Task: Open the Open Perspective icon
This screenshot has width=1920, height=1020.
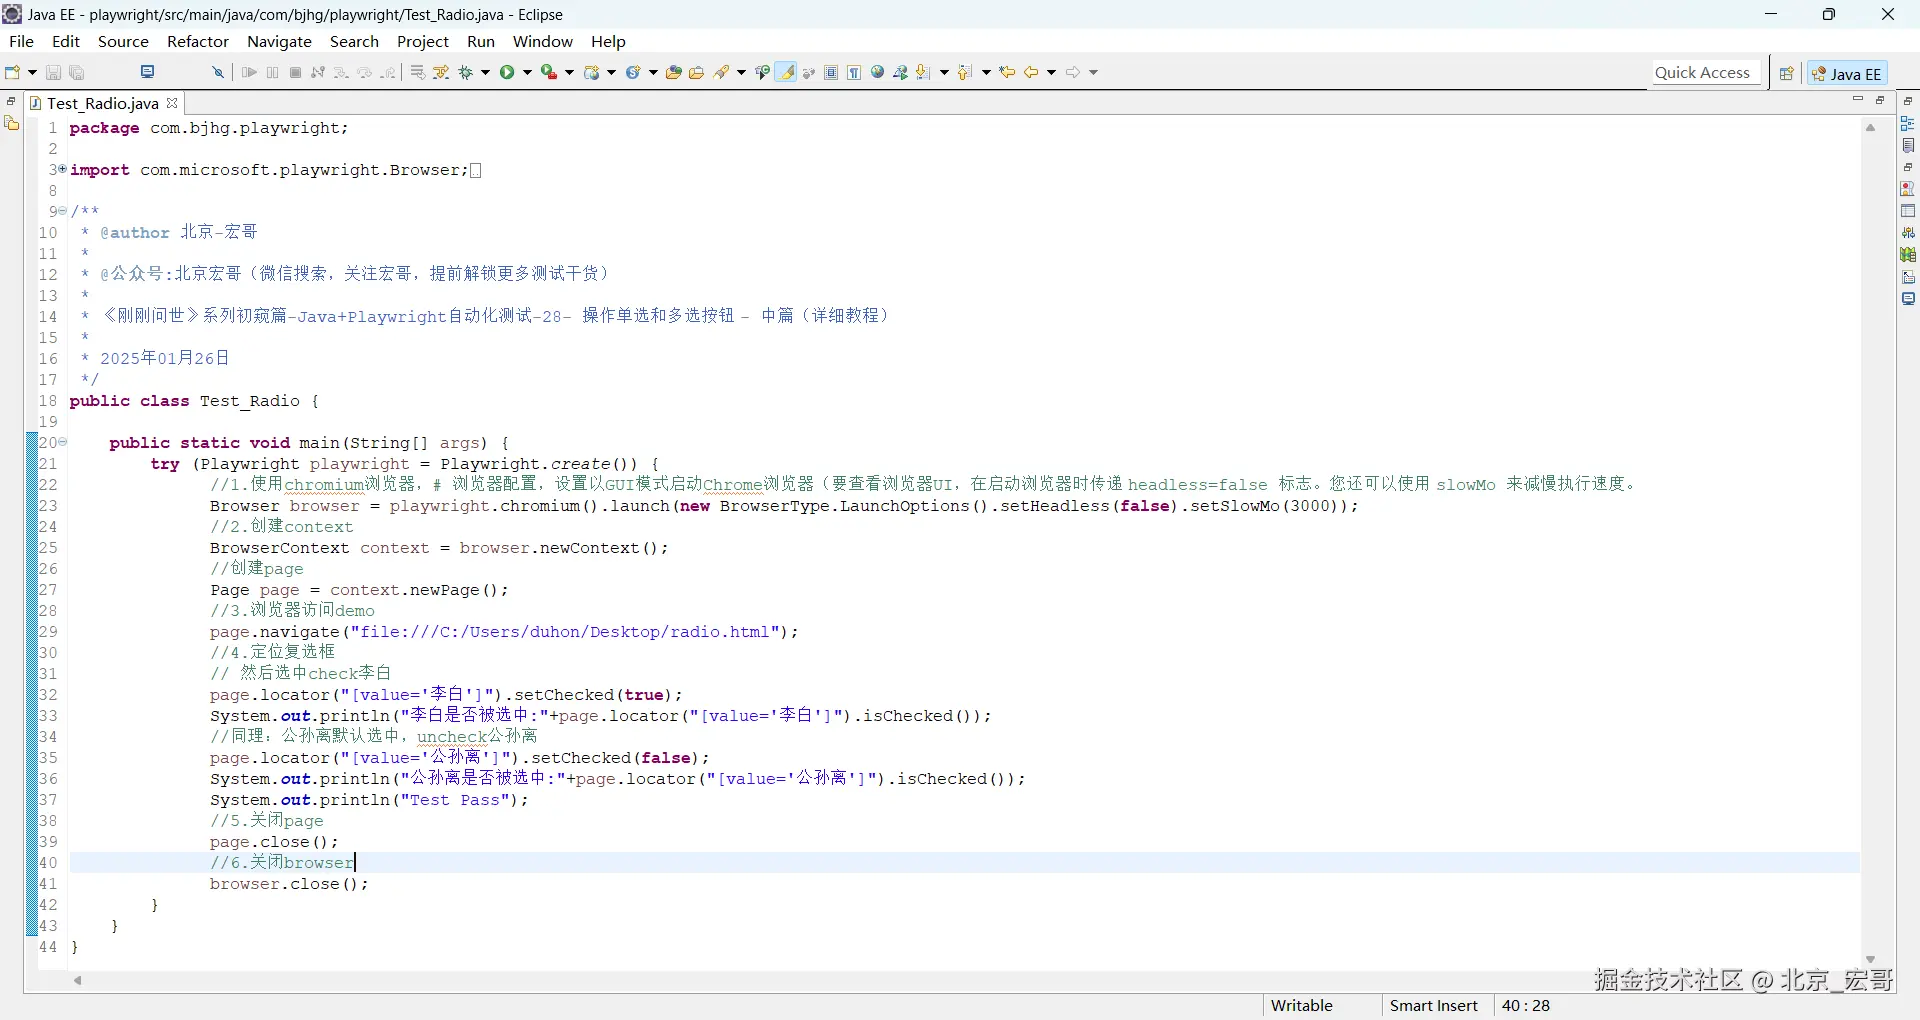Action: point(1786,73)
